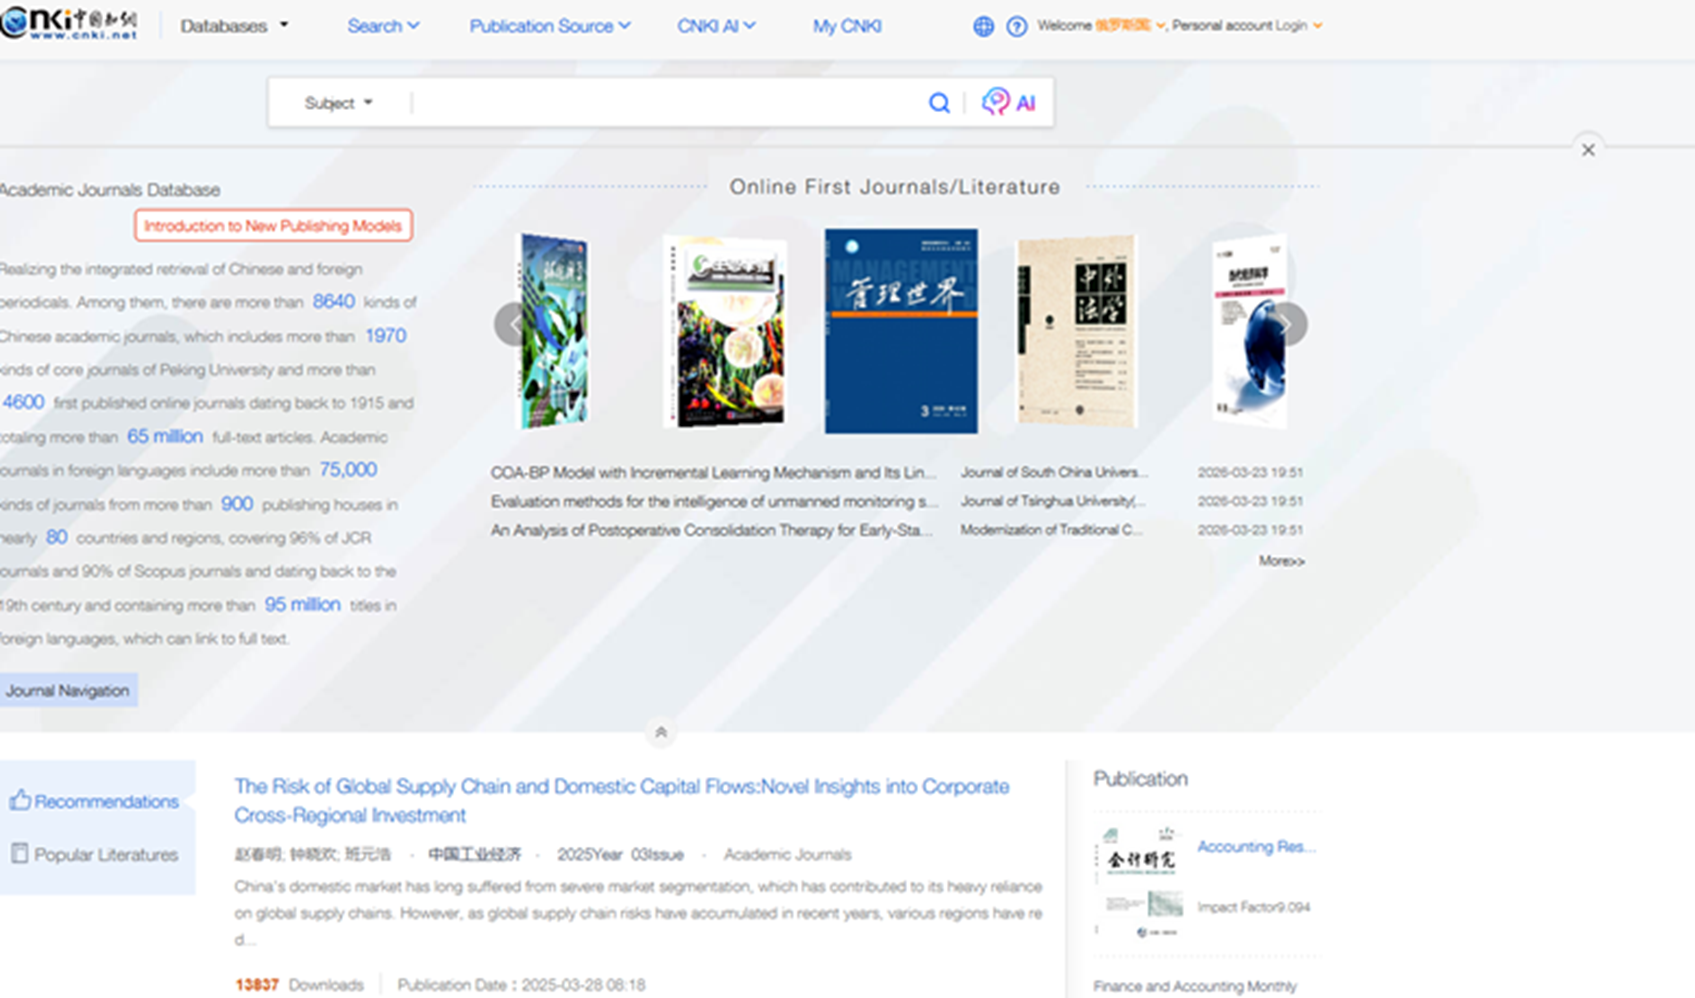Click the globe language icon
The width and height of the screenshot is (1695, 998).
[x=983, y=27]
